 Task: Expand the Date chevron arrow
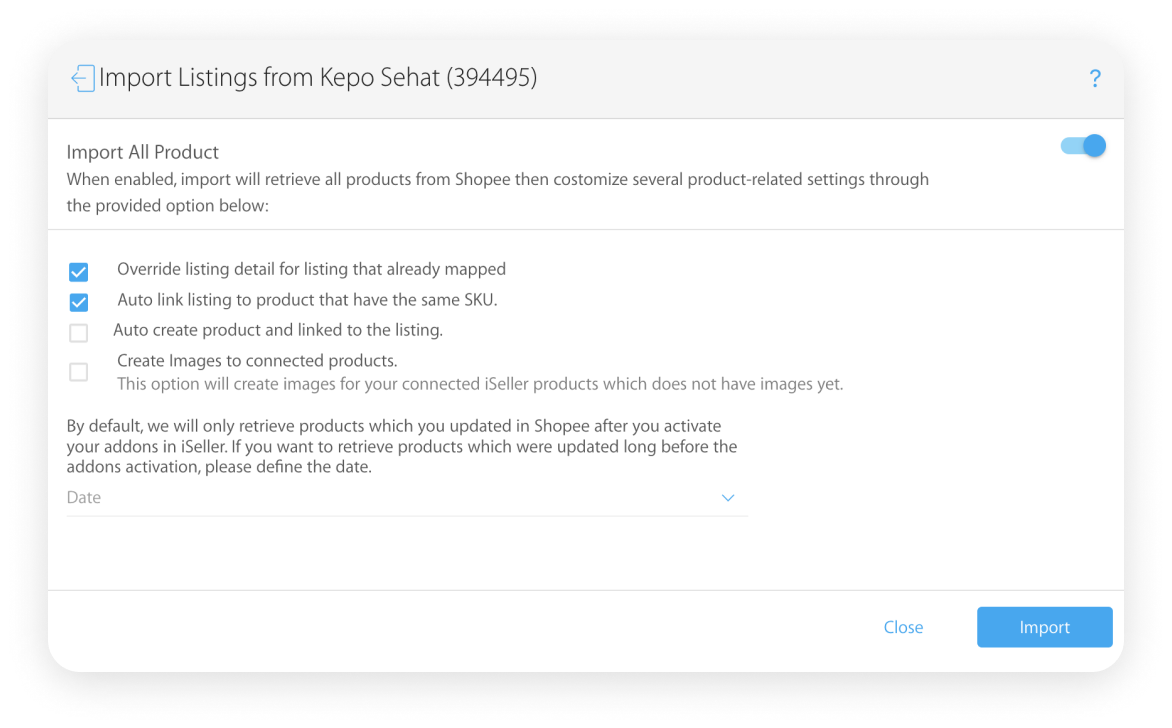click(728, 498)
